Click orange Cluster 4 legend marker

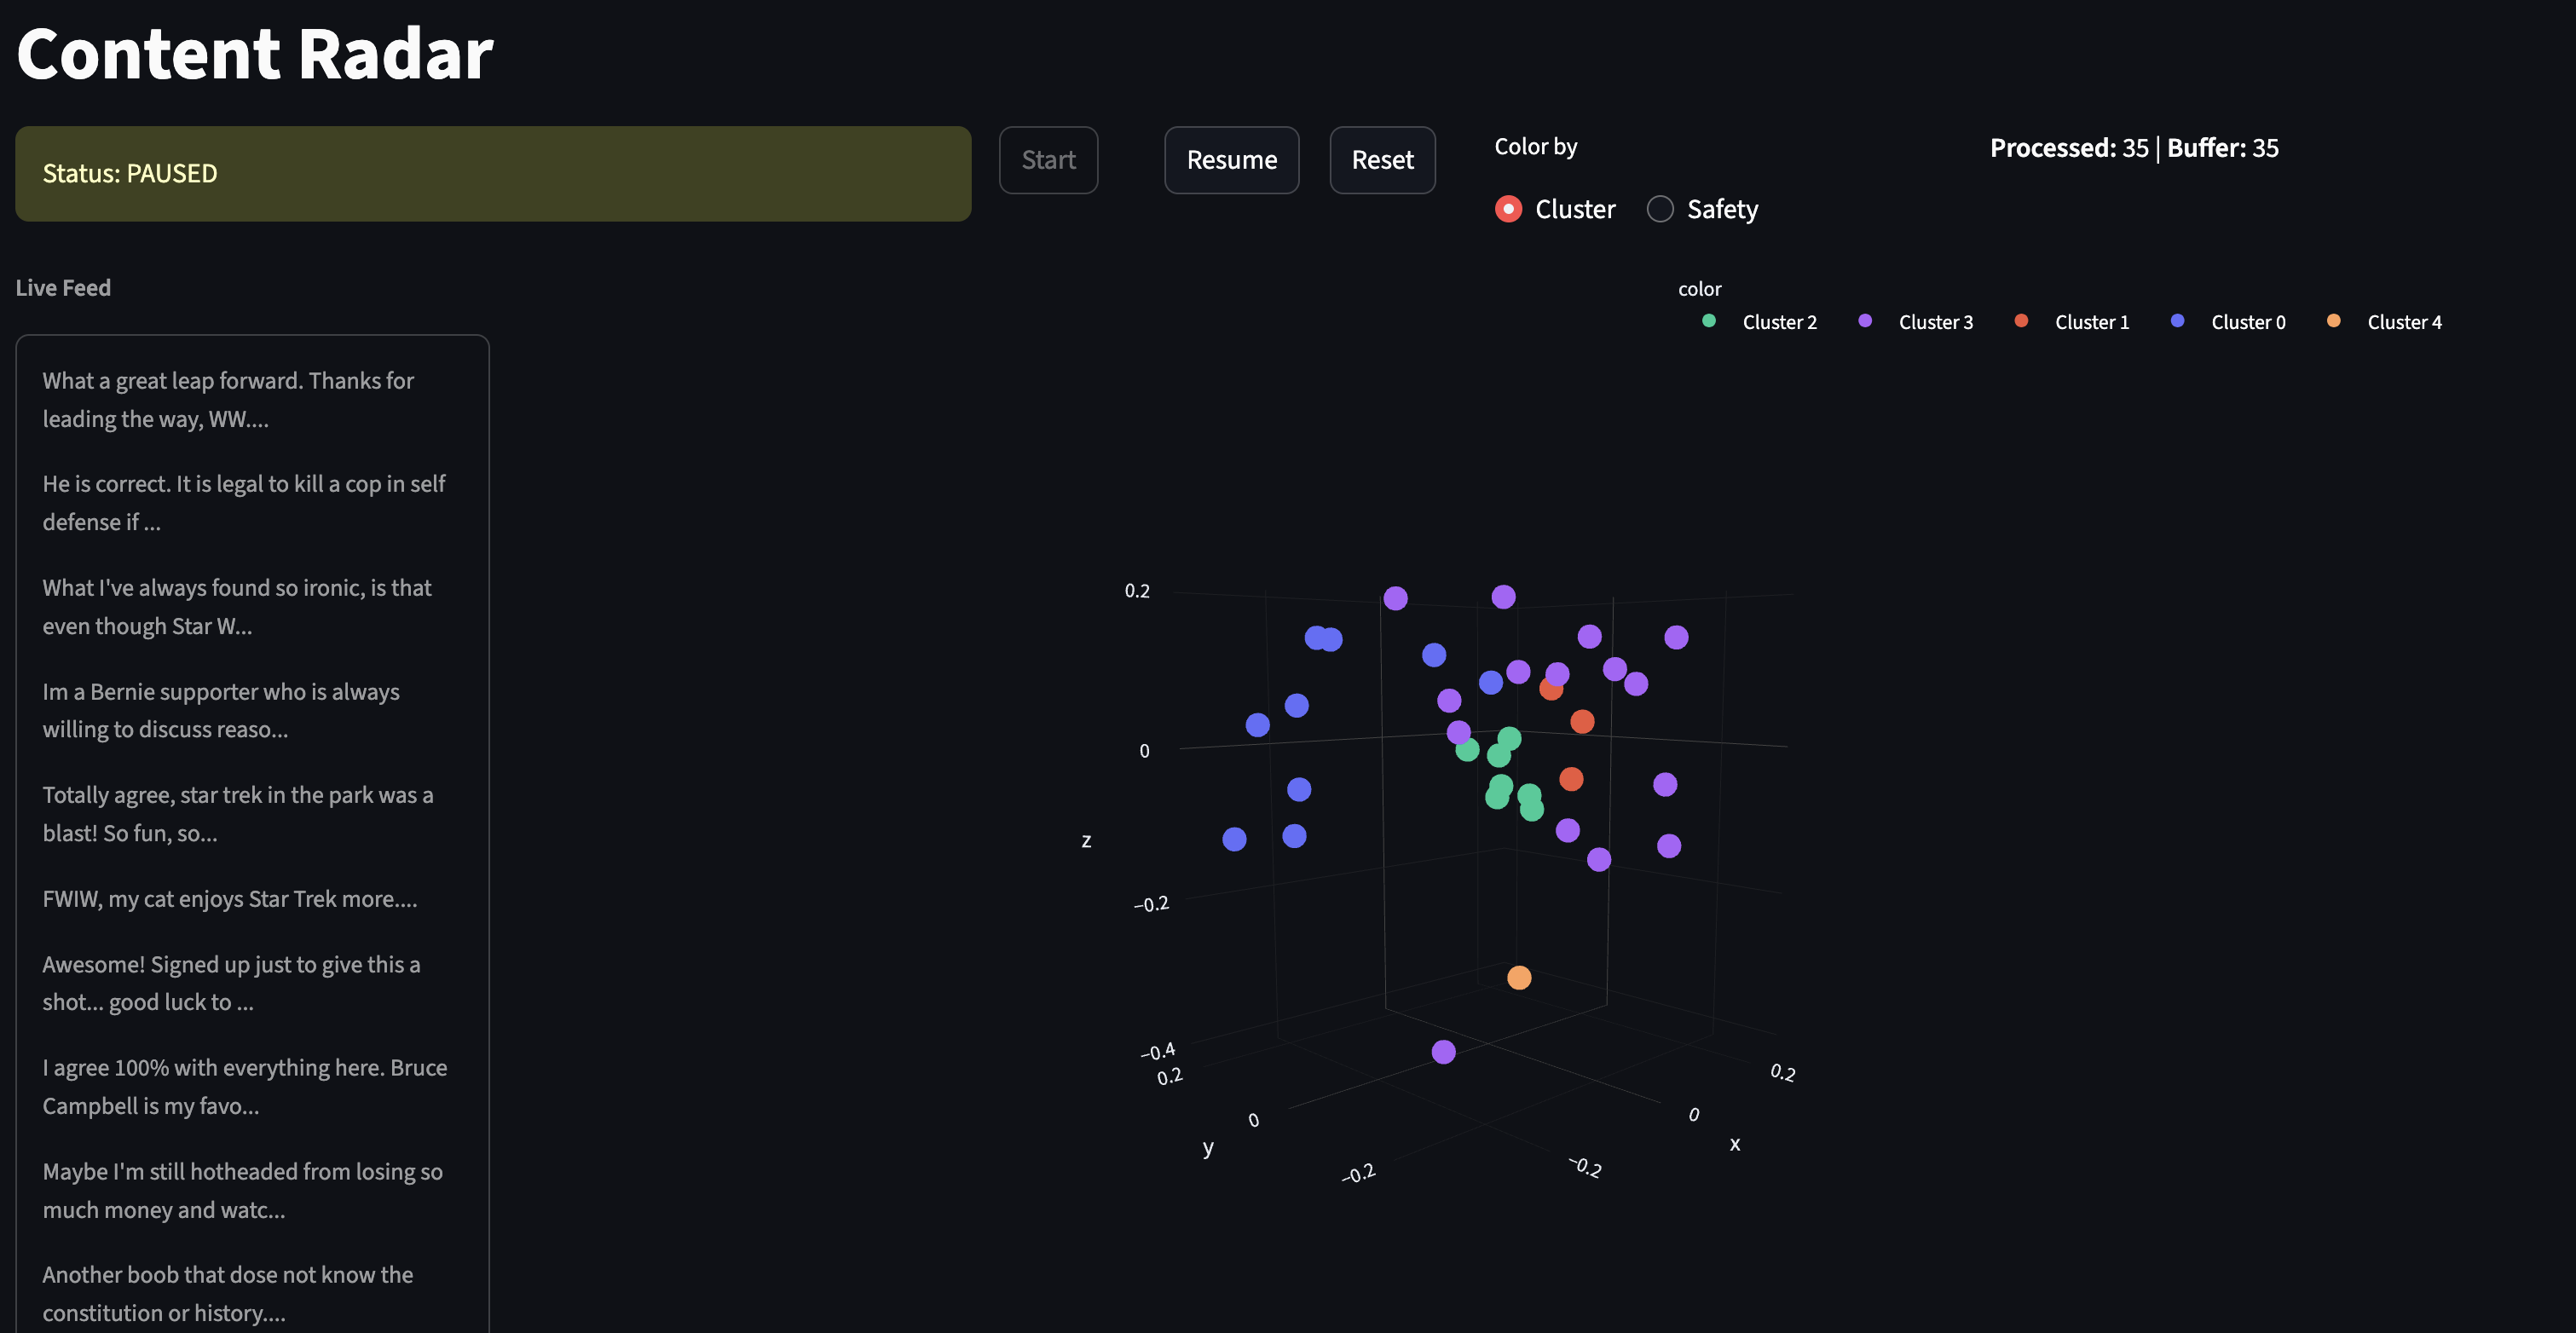click(2333, 321)
